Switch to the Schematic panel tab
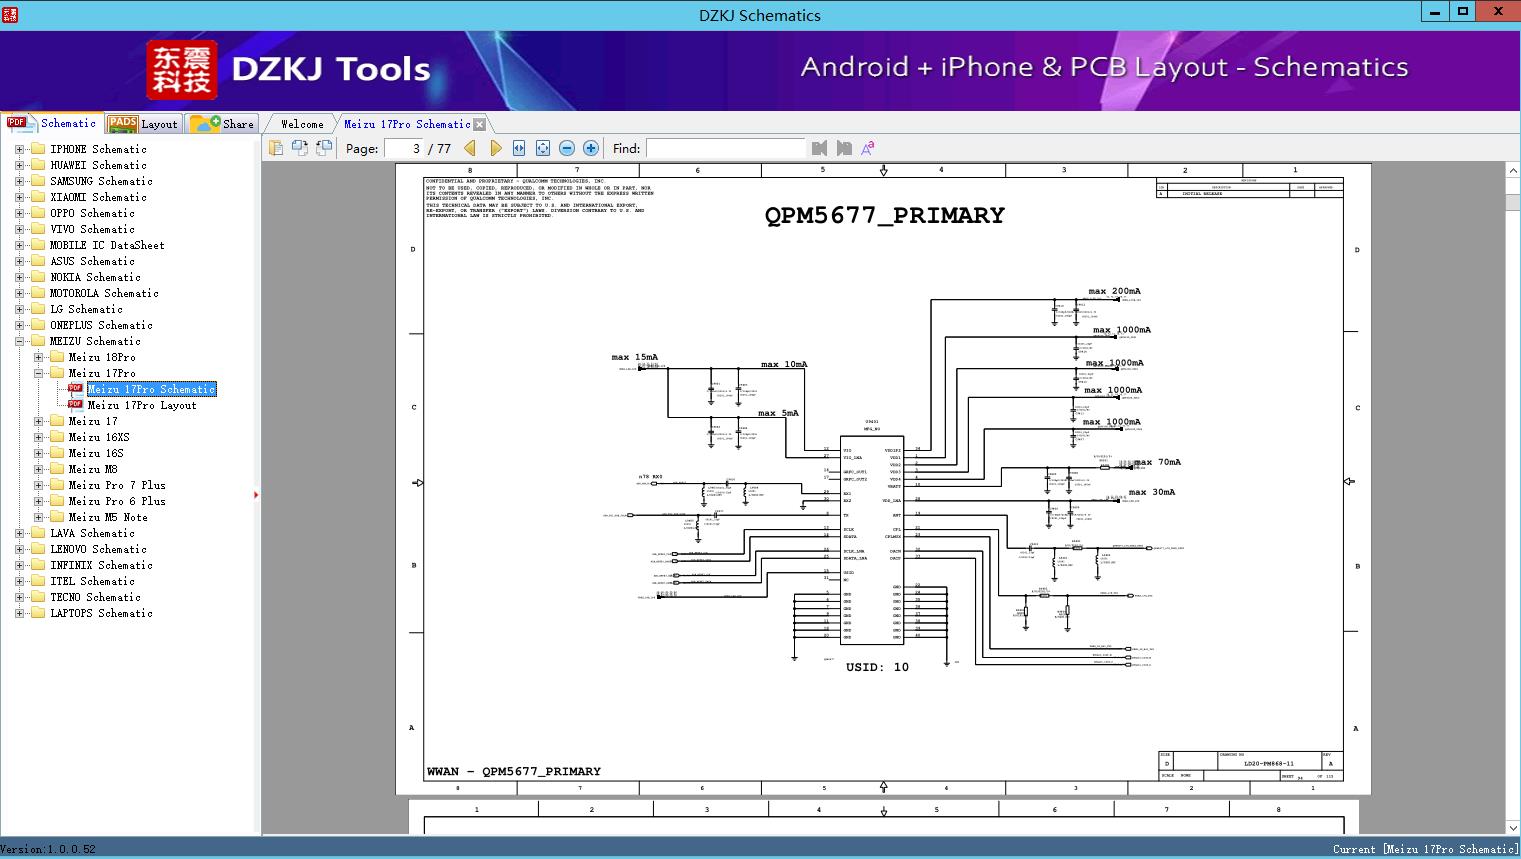The height and width of the screenshot is (859, 1521). pos(52,123)
